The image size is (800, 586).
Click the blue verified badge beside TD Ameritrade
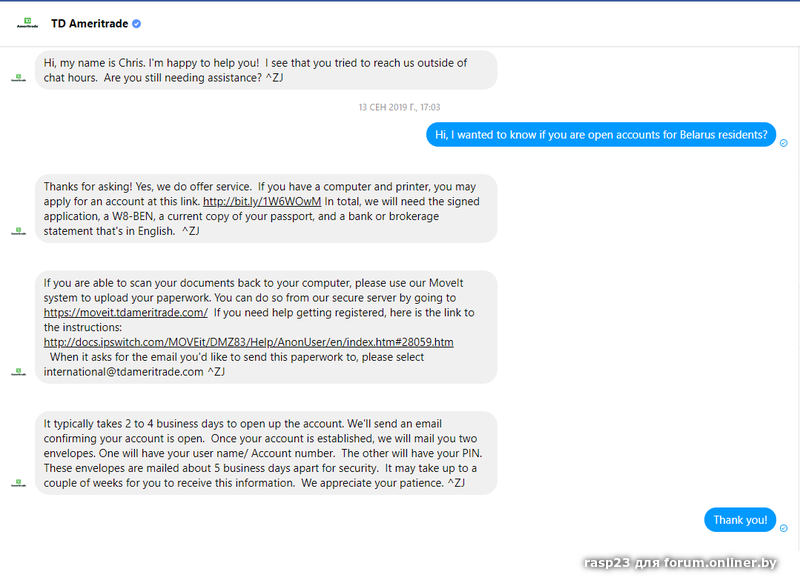coord(136,23)
